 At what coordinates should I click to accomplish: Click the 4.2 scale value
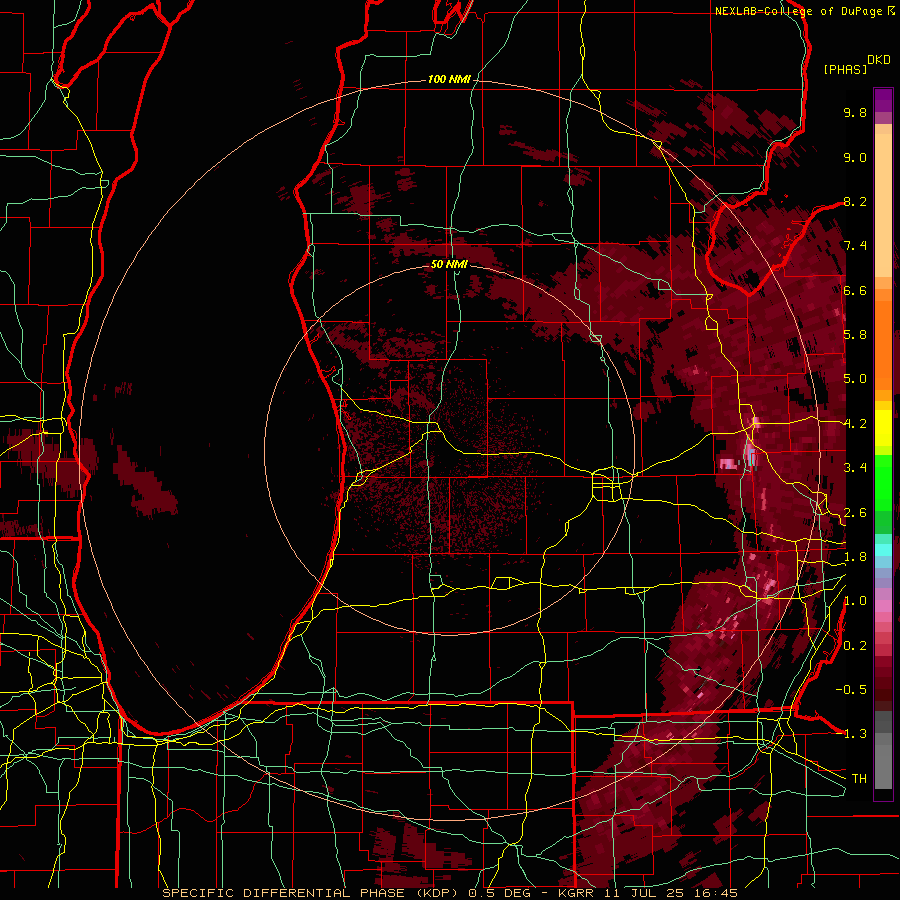click(x=855, y=424)
